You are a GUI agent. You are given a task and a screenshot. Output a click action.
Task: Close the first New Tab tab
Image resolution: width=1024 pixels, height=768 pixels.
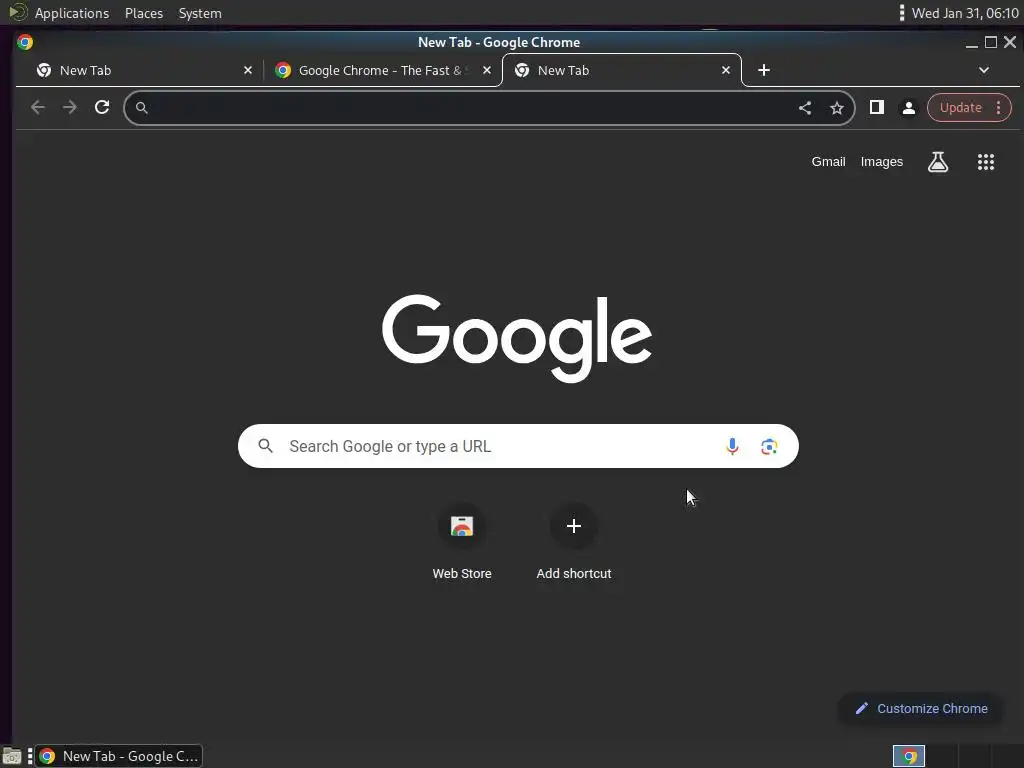248,70
